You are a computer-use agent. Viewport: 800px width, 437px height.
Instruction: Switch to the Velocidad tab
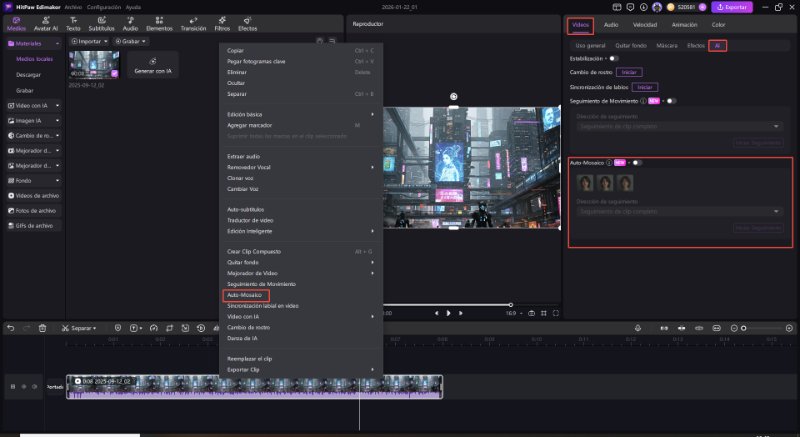(645, 23)
